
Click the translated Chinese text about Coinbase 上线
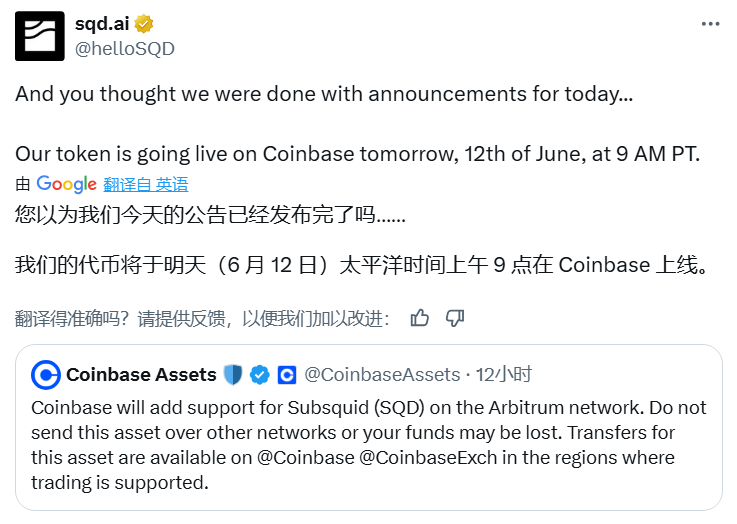coord(361,265)
